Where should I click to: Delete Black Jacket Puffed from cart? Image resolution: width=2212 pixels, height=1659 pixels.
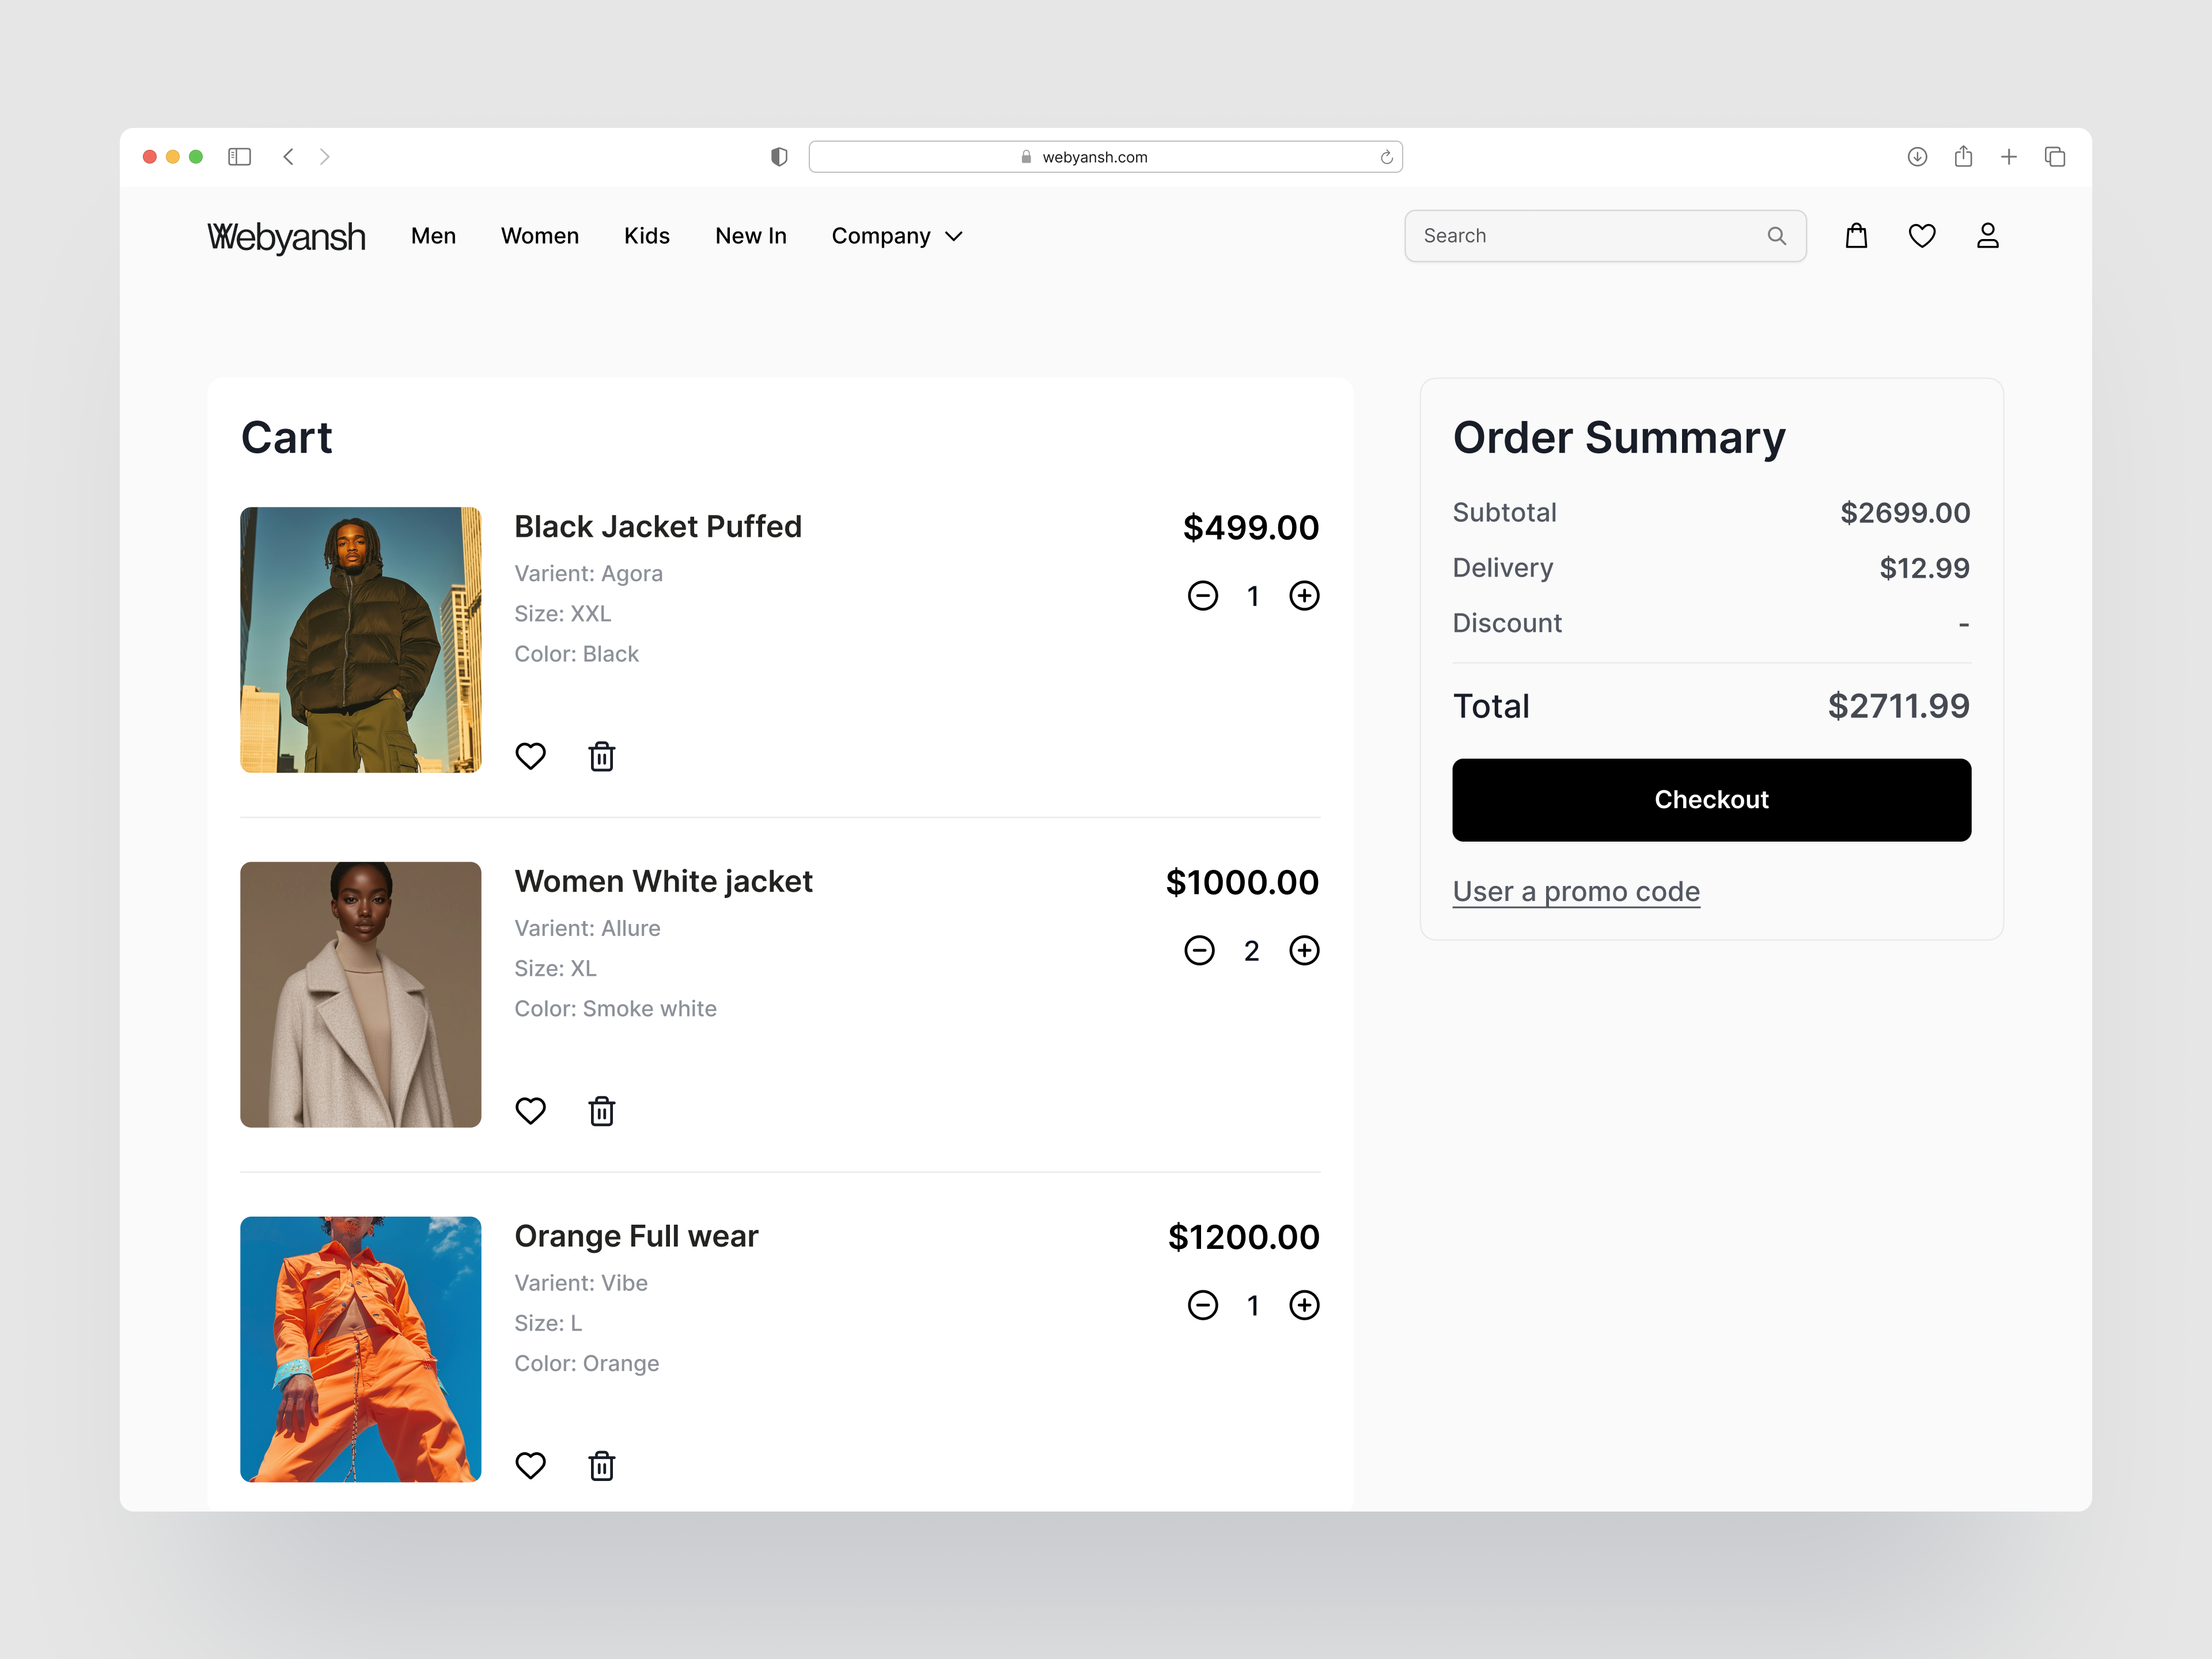click(x=601, y=756)
